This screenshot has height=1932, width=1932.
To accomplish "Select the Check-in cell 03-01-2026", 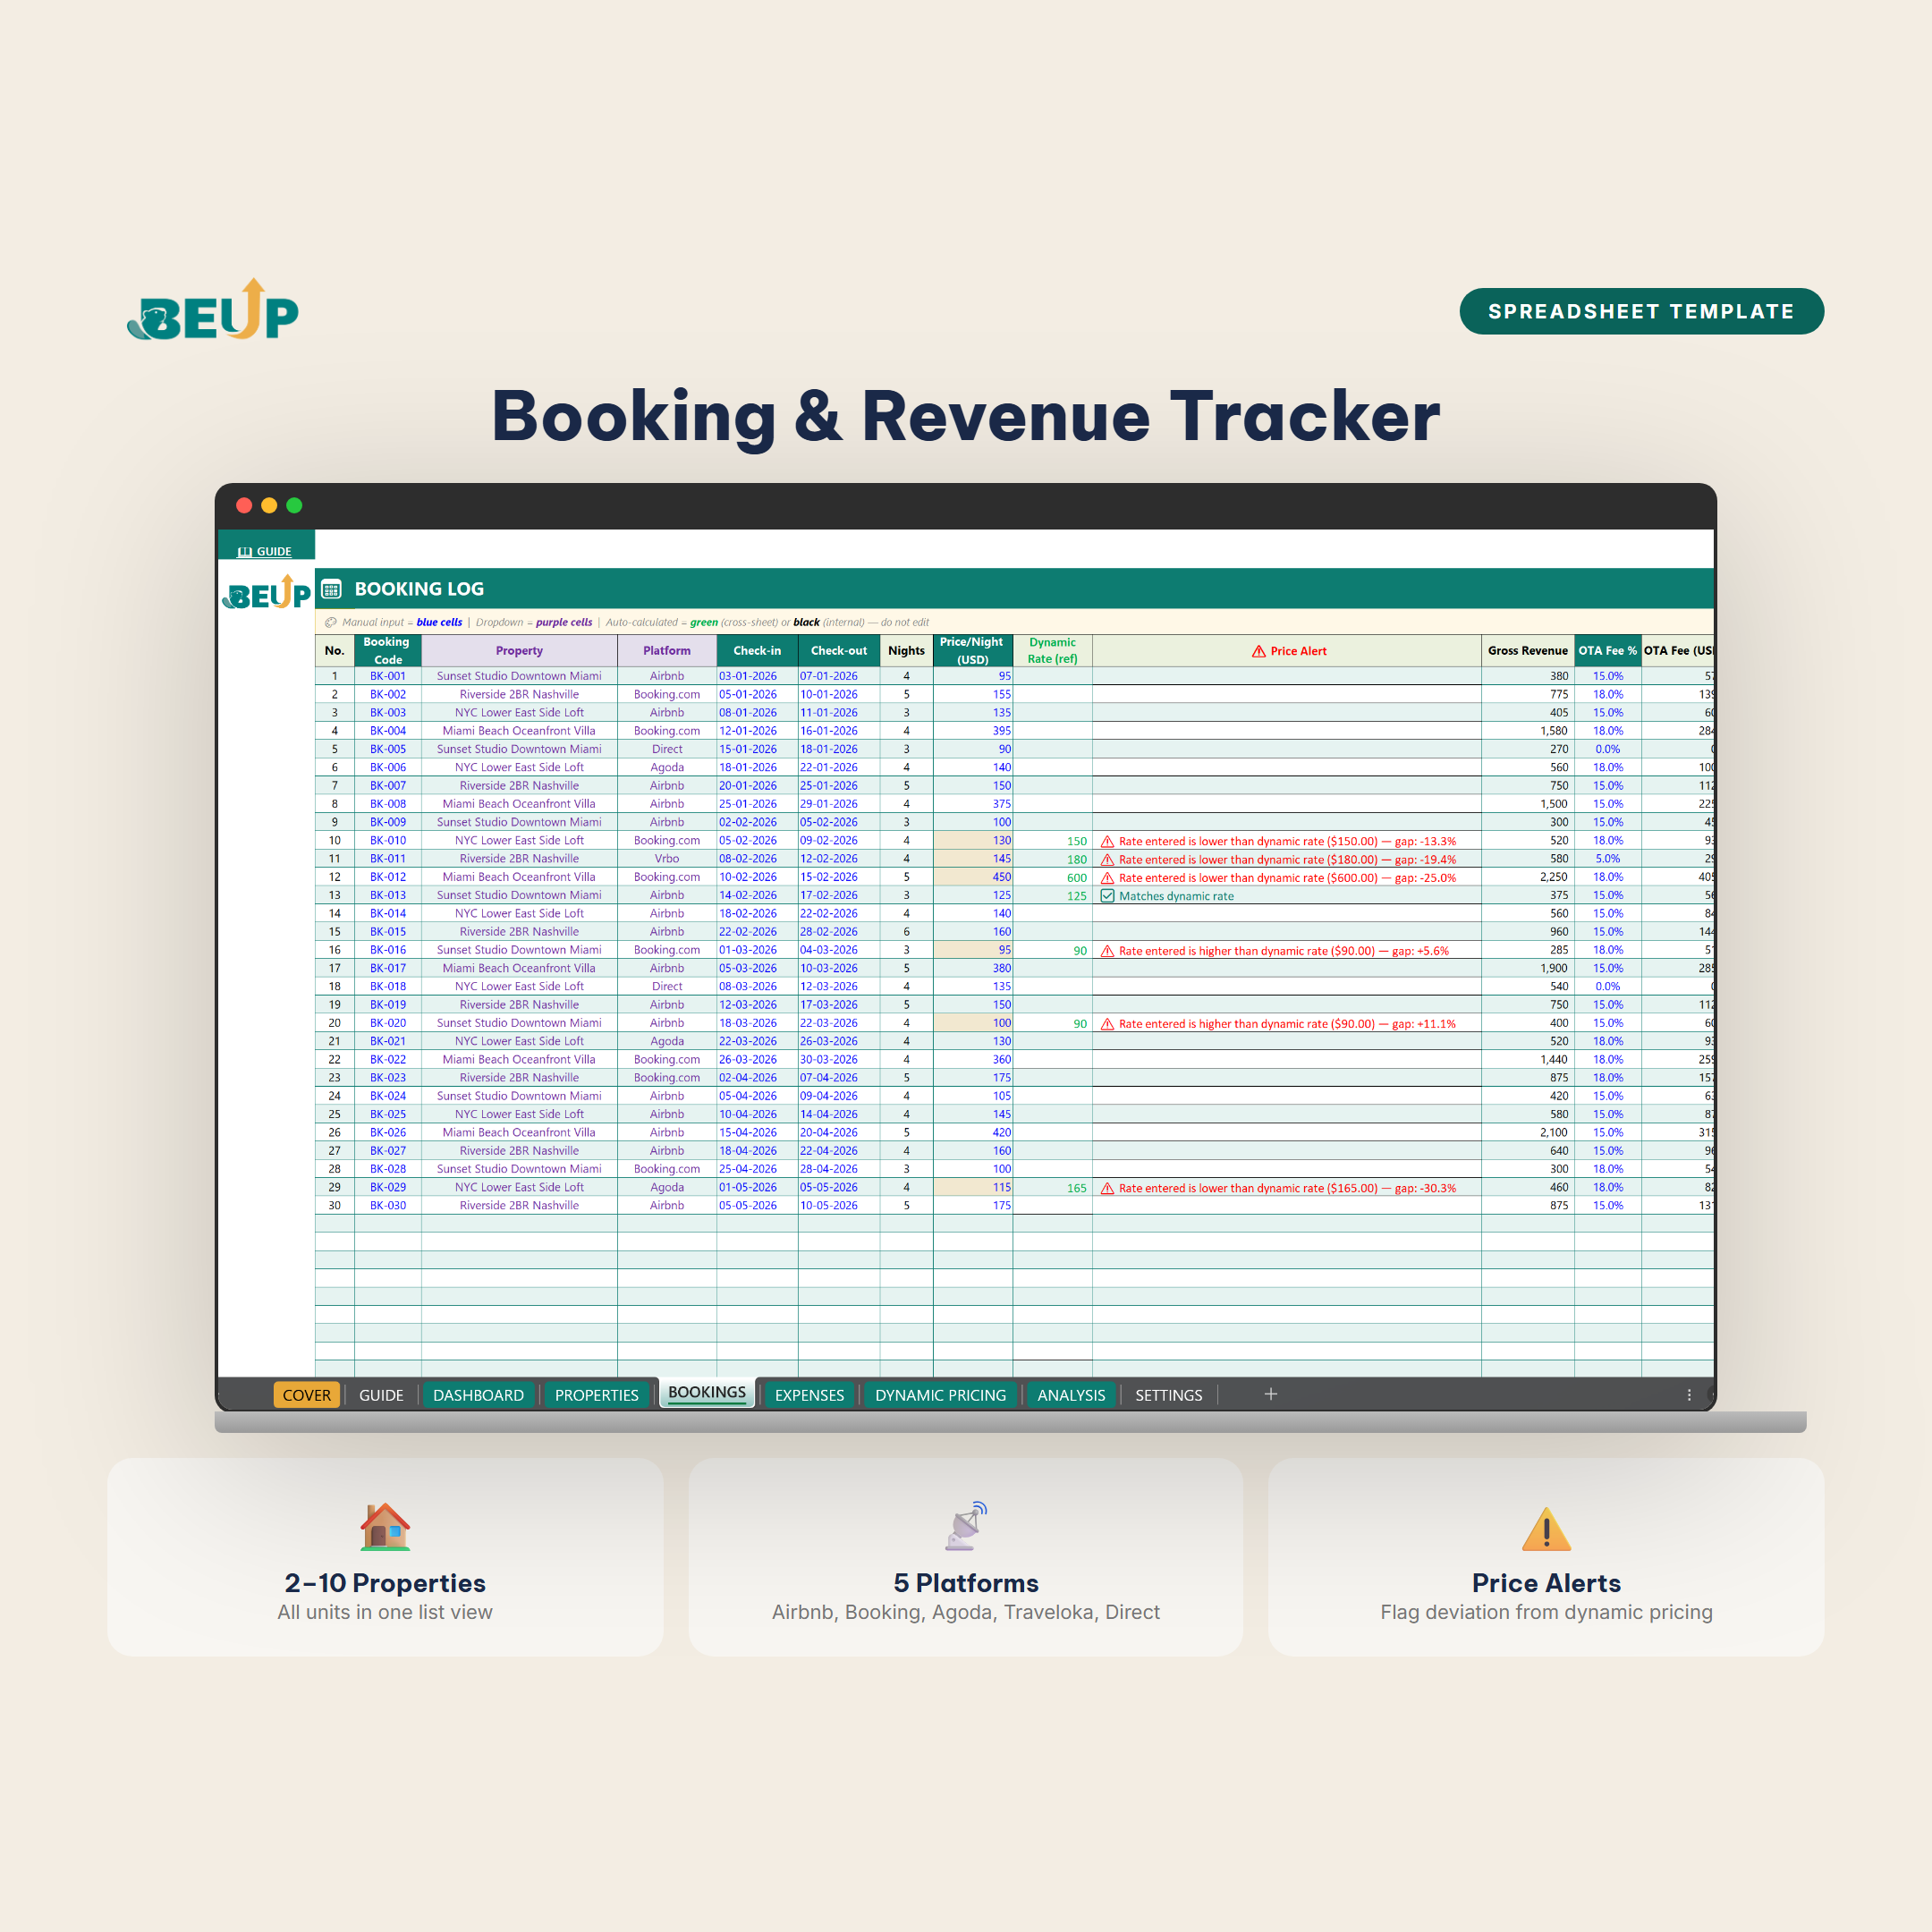I will pyautogui.click(x=757, y=676).
